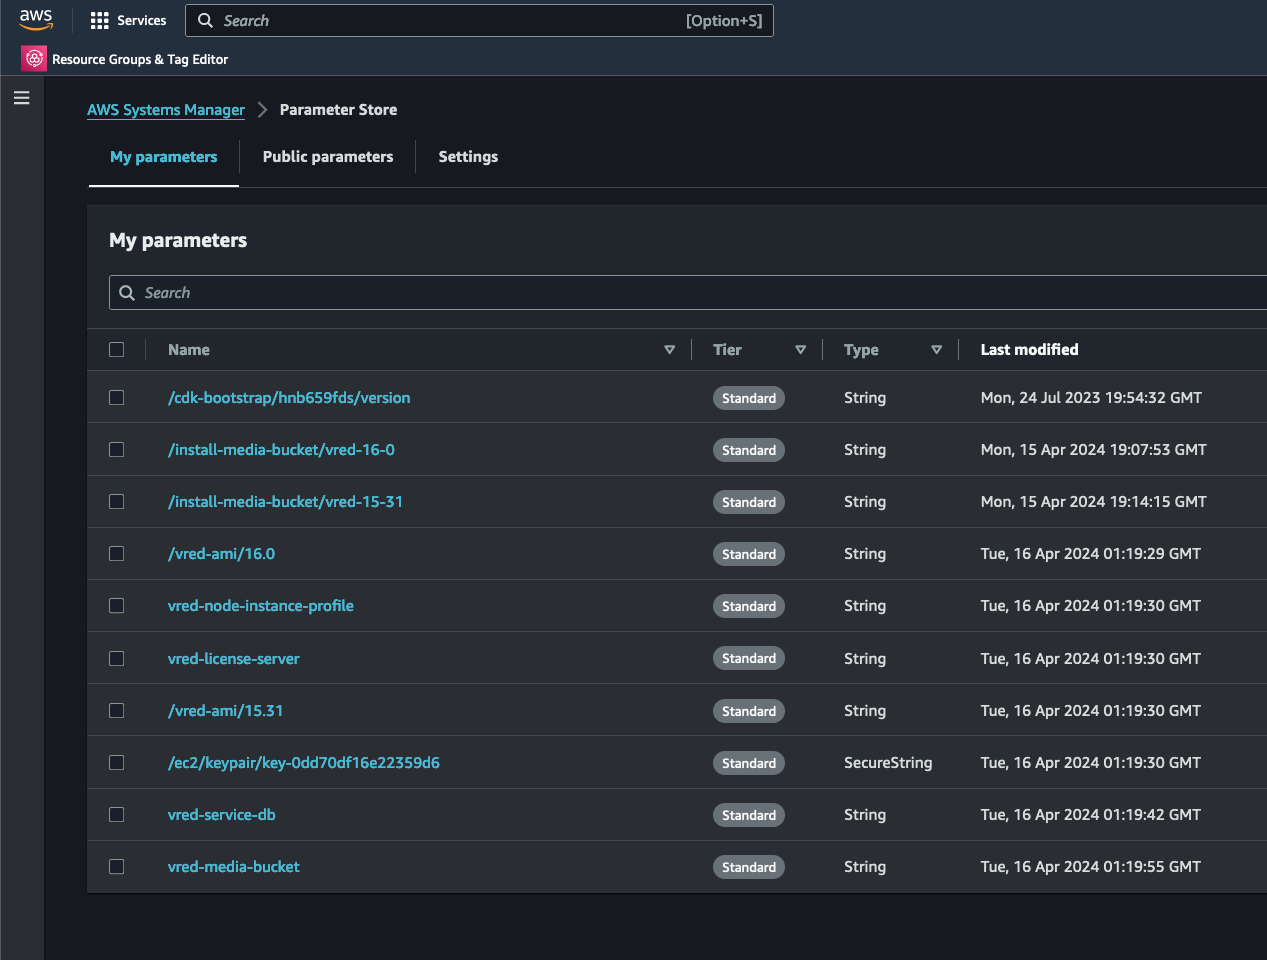Open the Tier column filter dropdown

[801, 349]
